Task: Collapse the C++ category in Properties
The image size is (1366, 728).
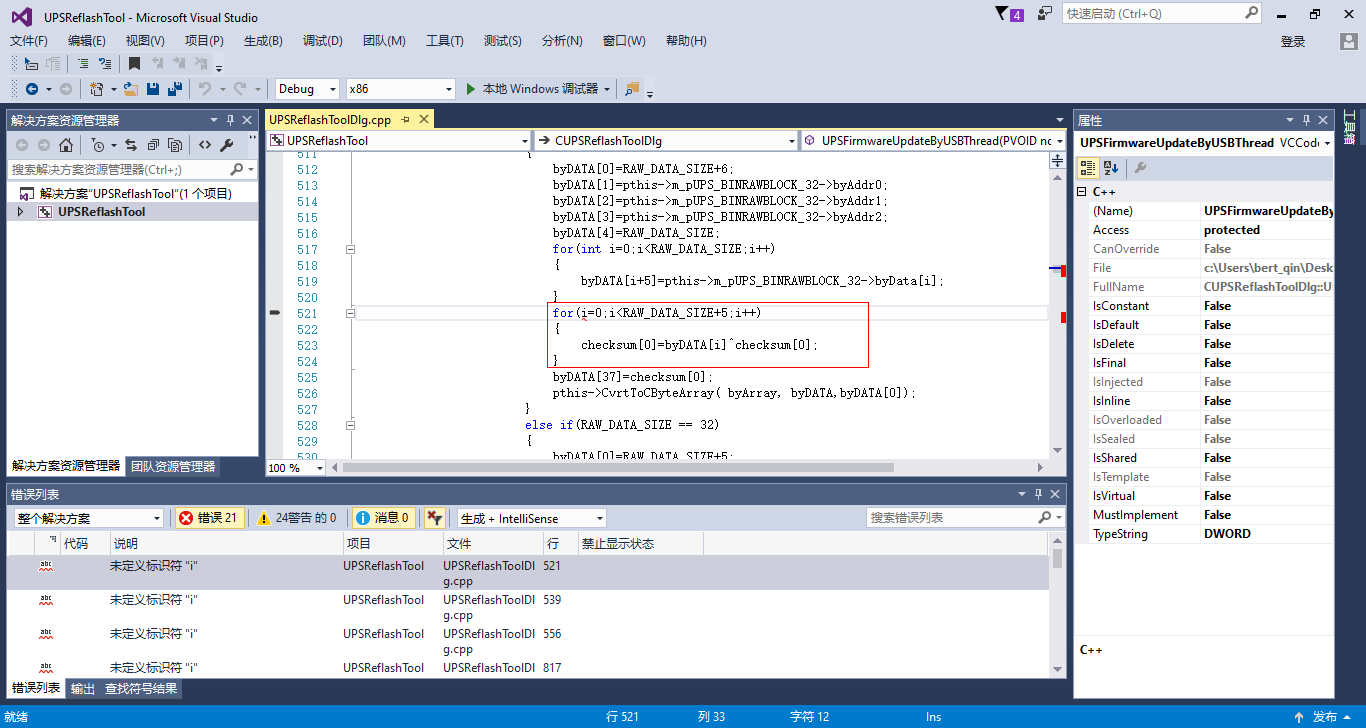Action: pyautogui.click(x=1082, y=192)
